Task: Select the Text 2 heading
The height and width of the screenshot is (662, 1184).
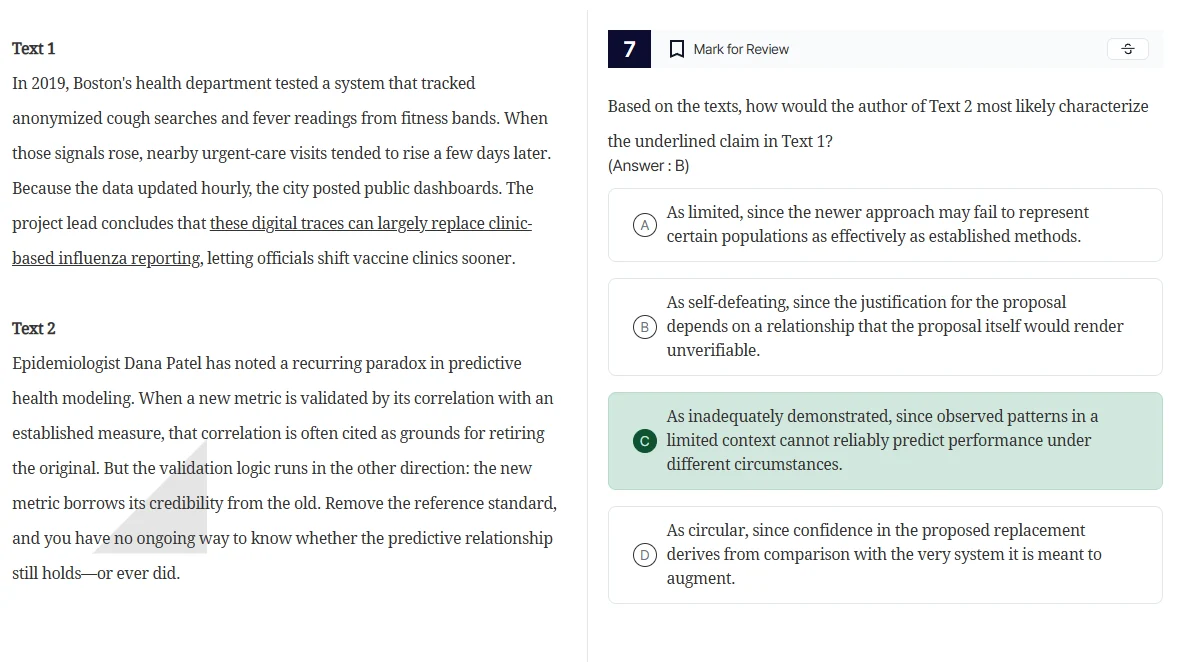Action: (x=33, y=328)
